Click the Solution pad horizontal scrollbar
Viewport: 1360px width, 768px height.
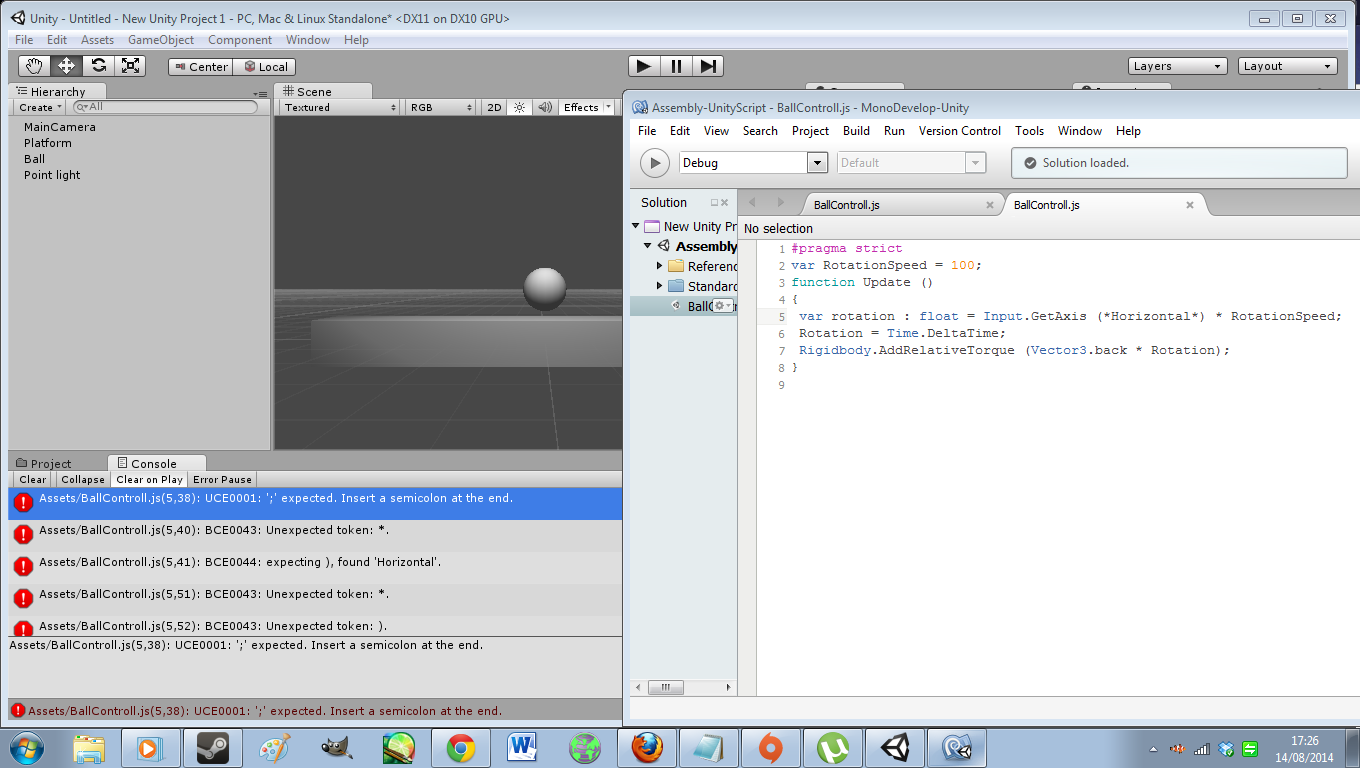(664, 688)
